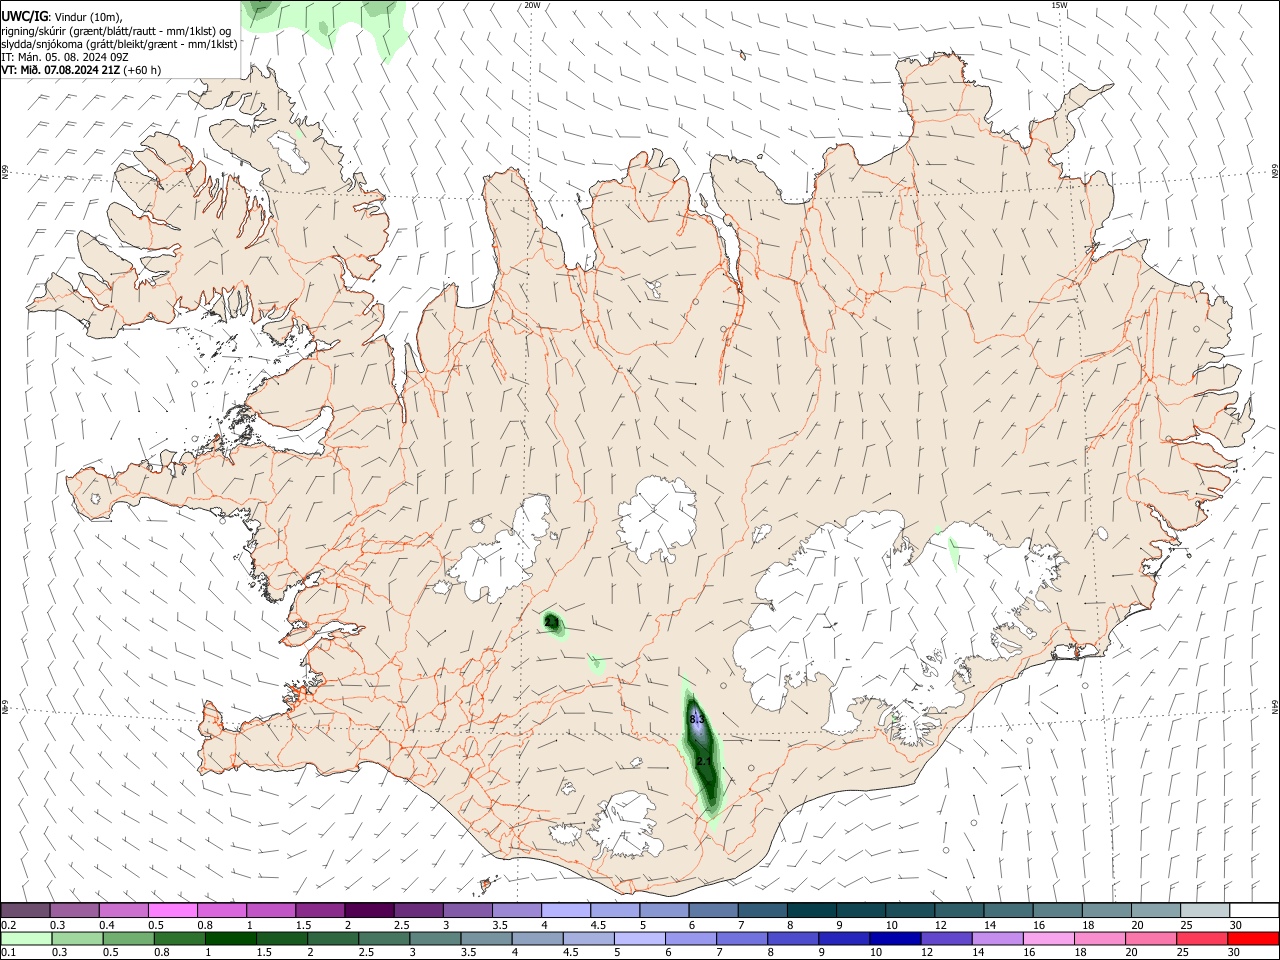Click the '8.3' precipitation value on the map
The width and height of the screenshot is (1280, 960).
pyautogui.click(x=697, y=719)
